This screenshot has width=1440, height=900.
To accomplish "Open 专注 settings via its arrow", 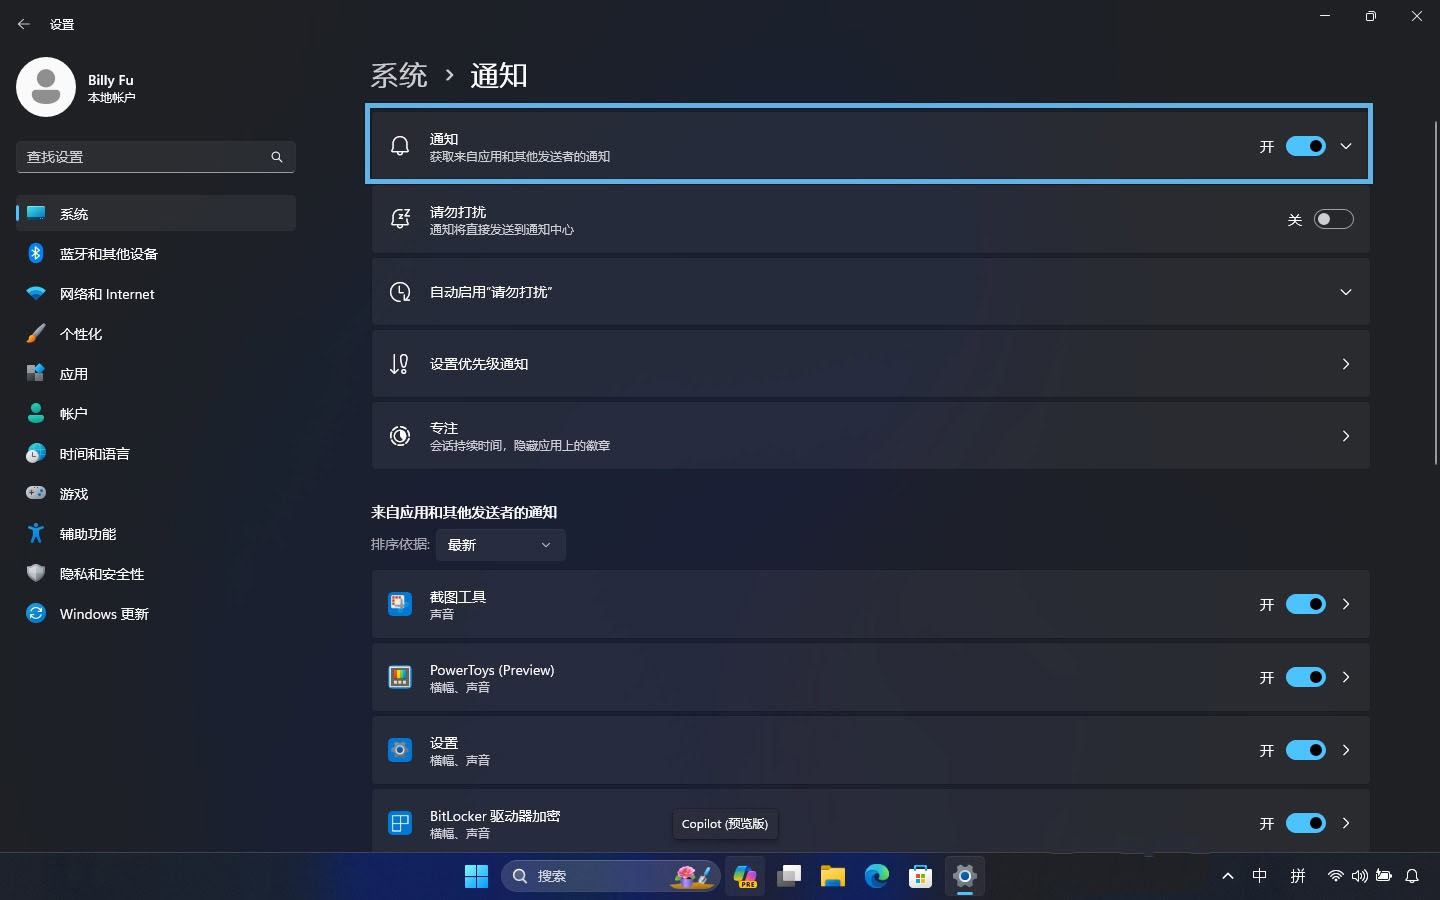I will pyautogui.click(x=1346, y=436).
